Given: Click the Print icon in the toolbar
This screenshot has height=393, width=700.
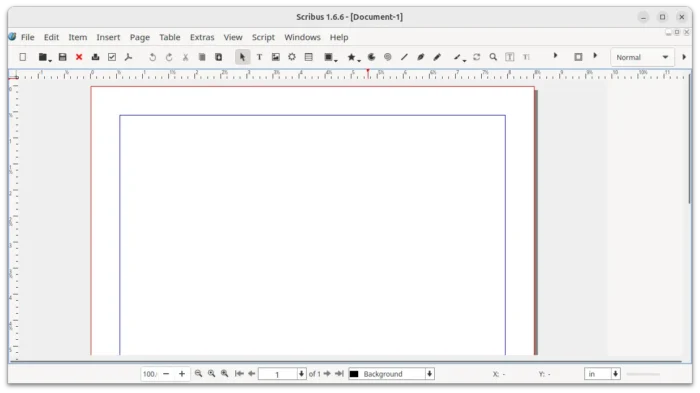Looking at the screenshot, I should (95, 57).
